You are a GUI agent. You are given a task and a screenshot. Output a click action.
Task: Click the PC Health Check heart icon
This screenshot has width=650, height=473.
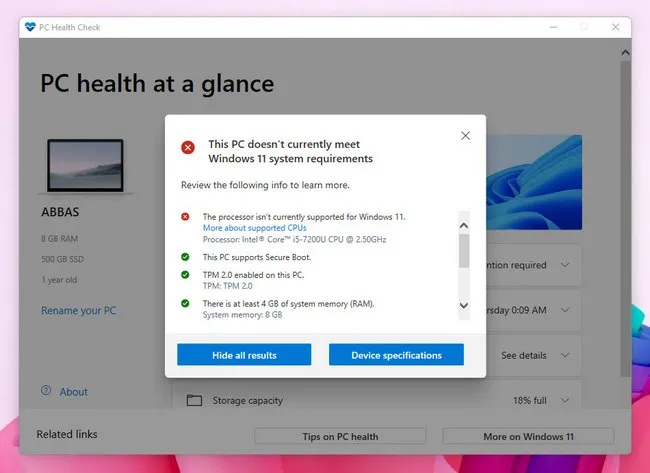point(30,26)
